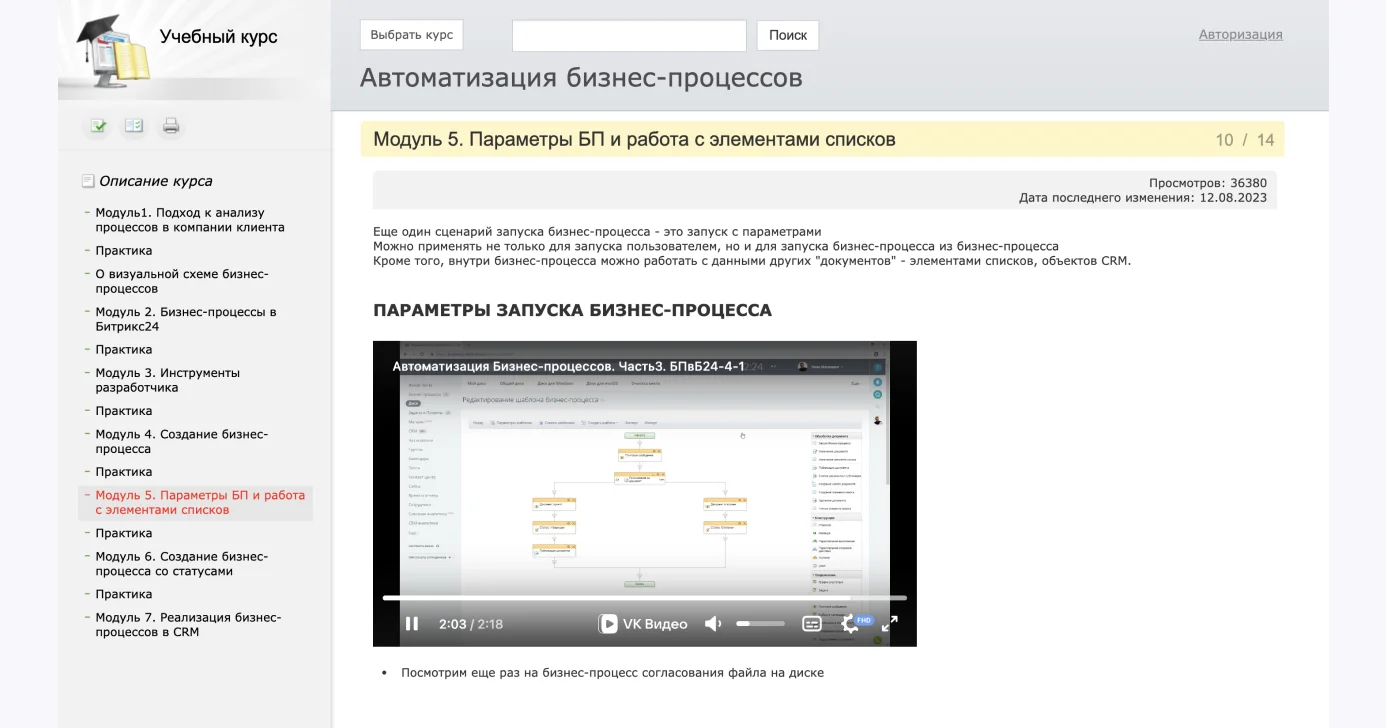The width and height of the screenshot is (1386, 728).
Task: Mute the video with speaker icon
Action: tap(713, 624)
